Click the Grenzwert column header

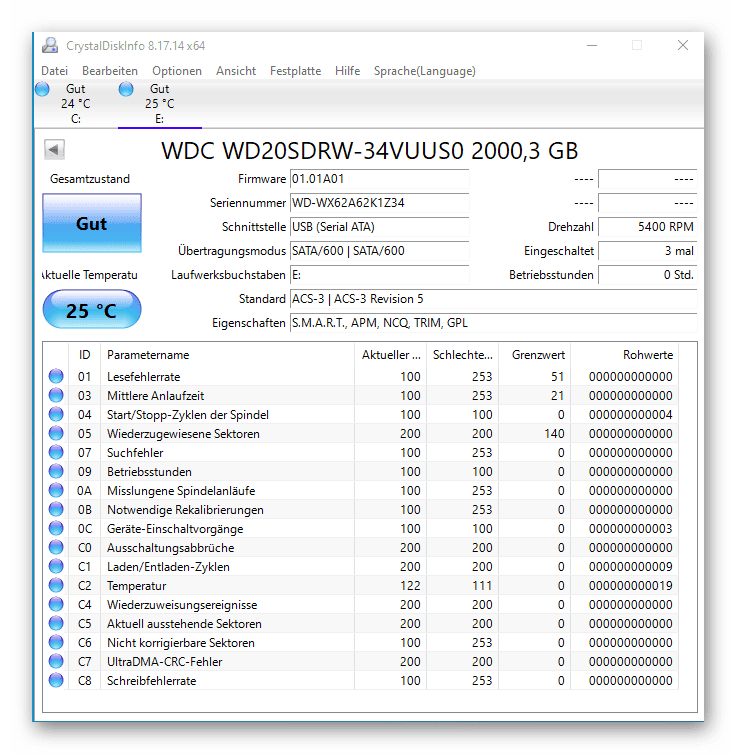coord(535,355)
